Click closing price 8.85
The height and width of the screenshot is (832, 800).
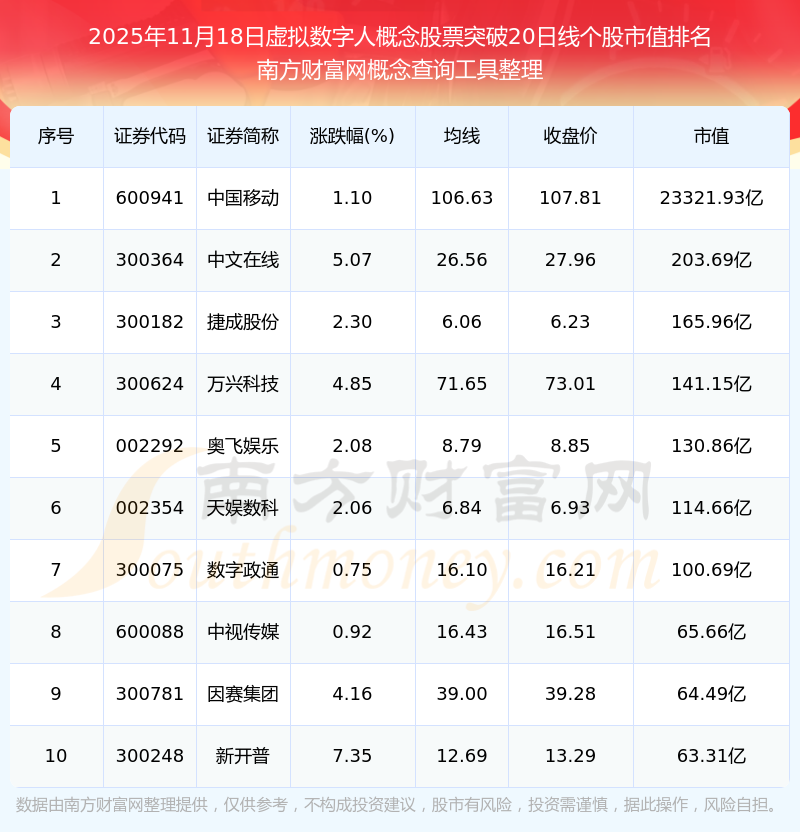tap(570, 446)
